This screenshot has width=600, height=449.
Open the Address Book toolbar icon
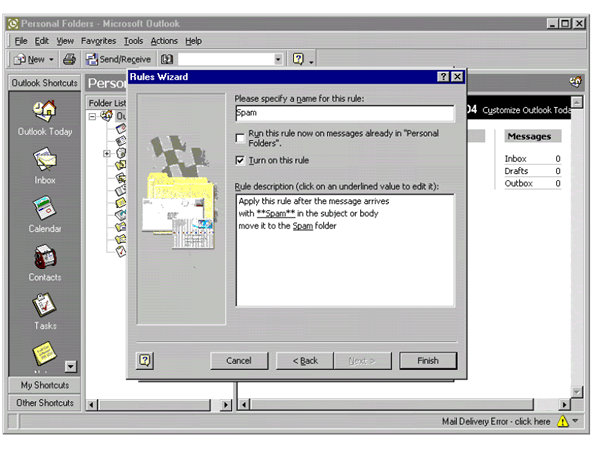pos(167,59)
